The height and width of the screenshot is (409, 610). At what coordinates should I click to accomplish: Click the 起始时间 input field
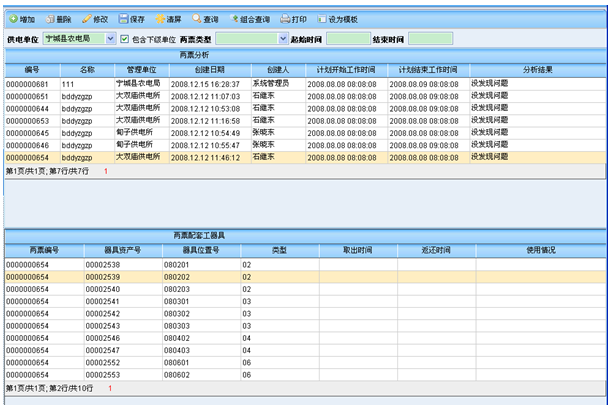coord(348,39)
